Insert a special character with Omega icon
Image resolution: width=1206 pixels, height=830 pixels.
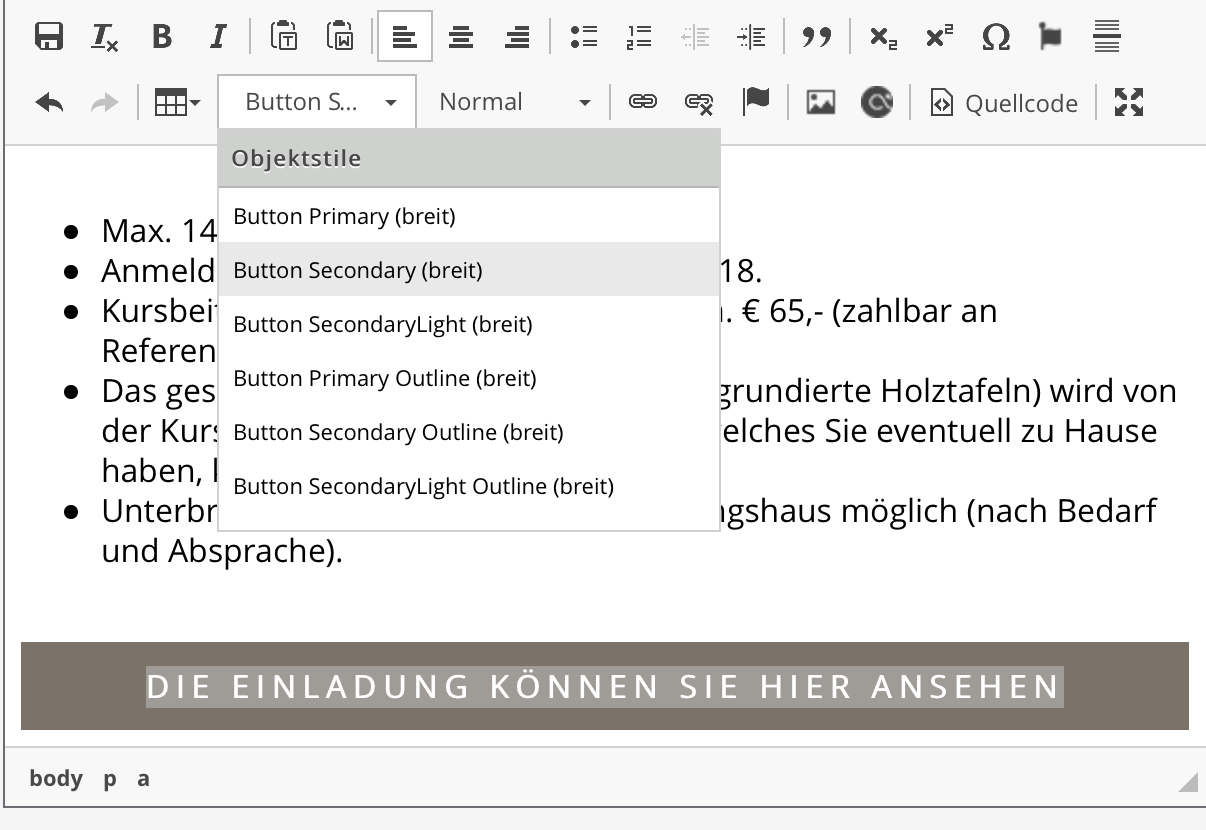(995, 37)
